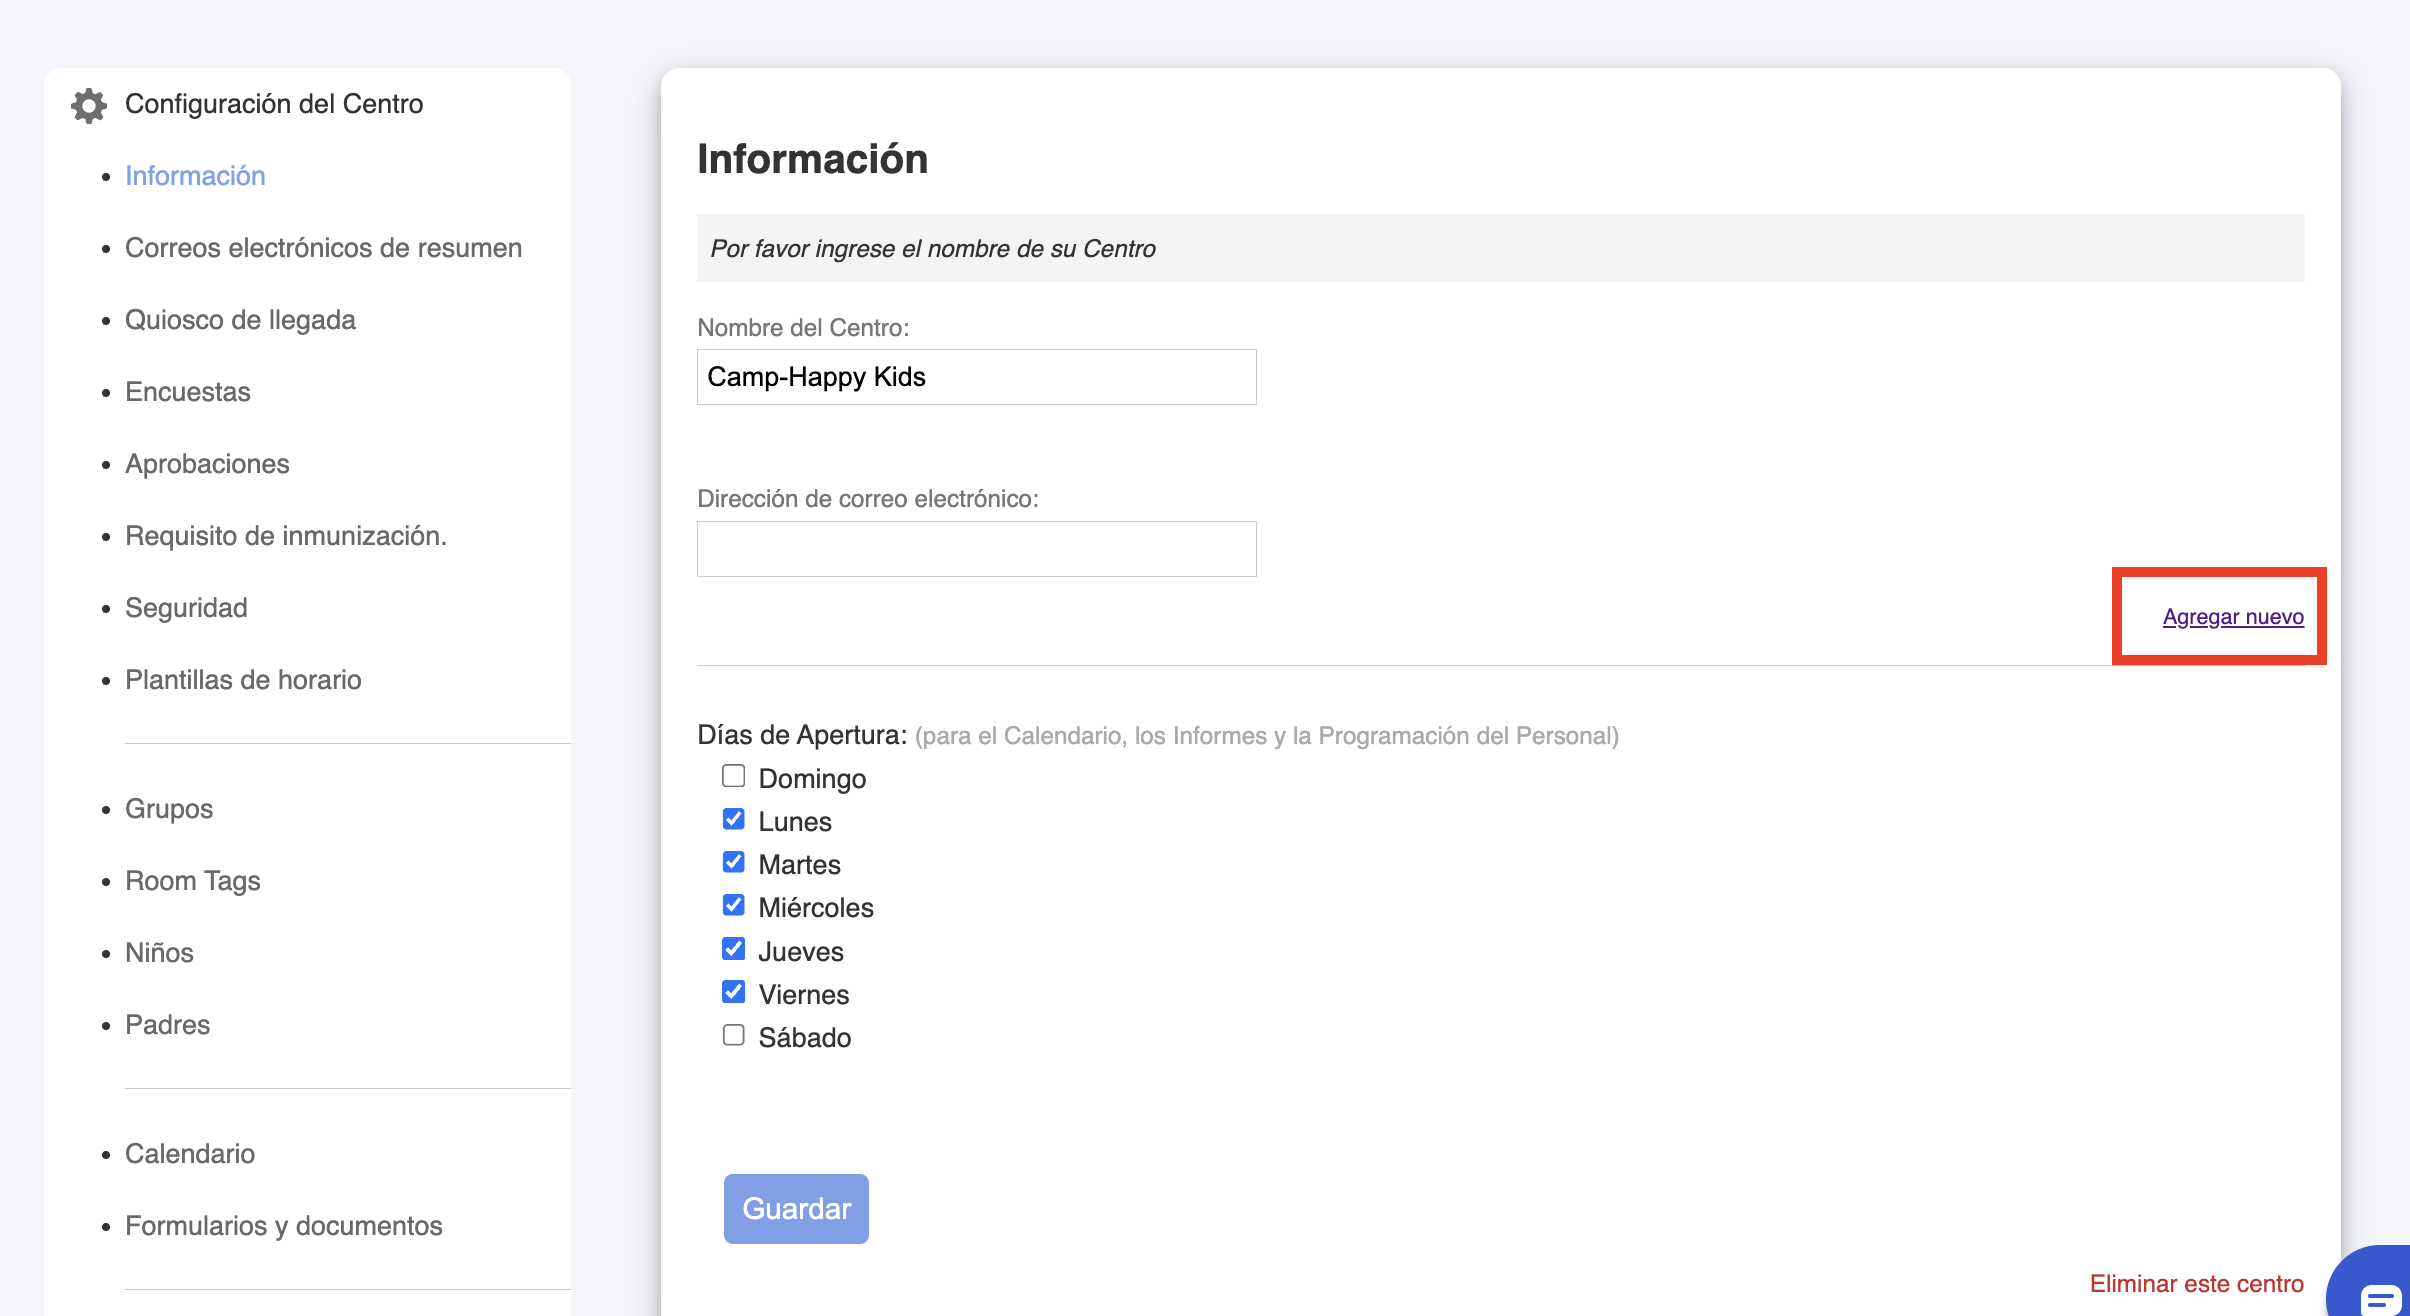The image size is (2410, 1316).
Task: Go to Formularios y documentos
Action: pyautogui.click(x=283, y=1226)
